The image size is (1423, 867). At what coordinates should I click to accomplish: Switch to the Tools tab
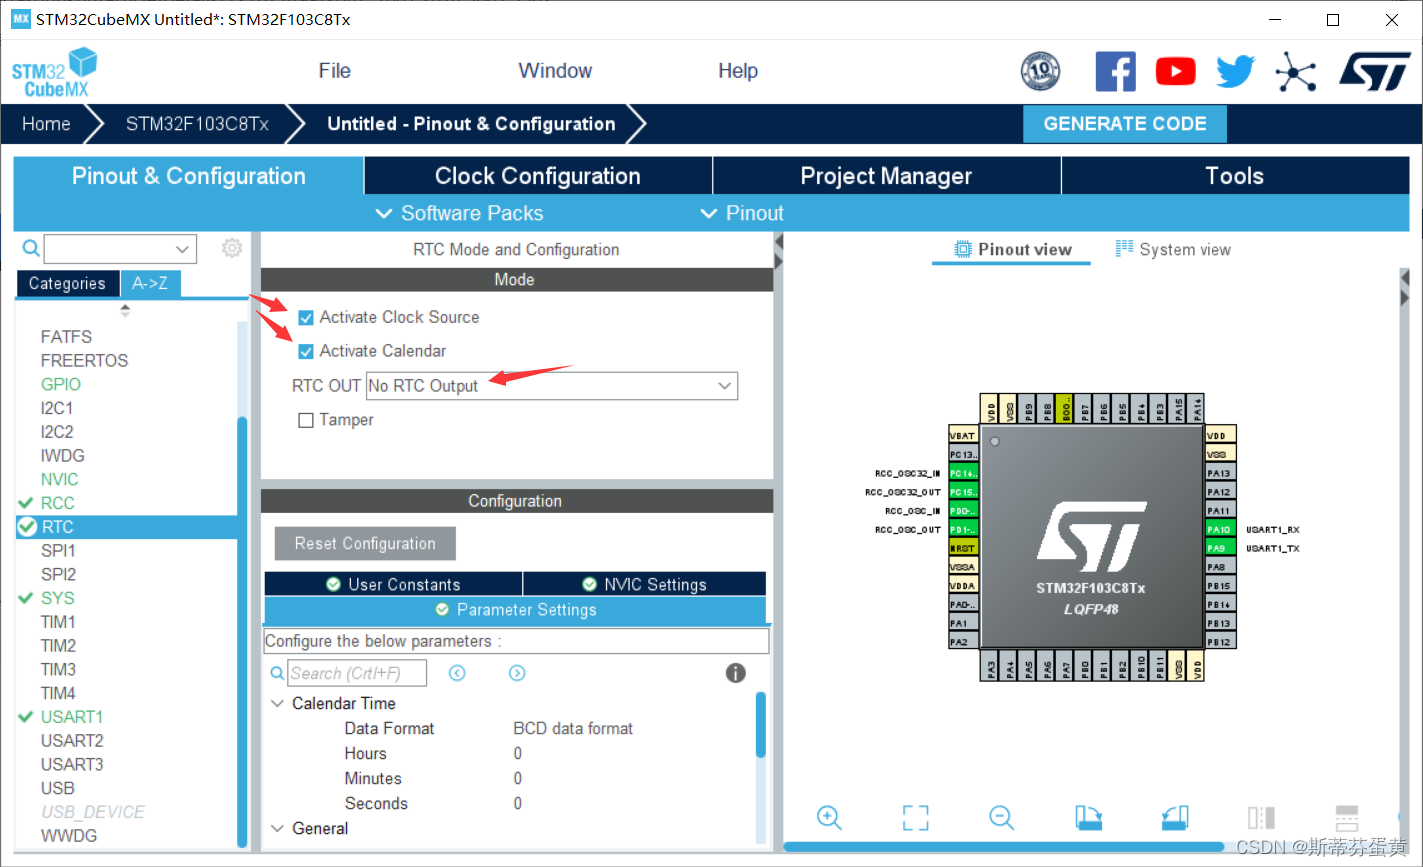[1235, 176]
